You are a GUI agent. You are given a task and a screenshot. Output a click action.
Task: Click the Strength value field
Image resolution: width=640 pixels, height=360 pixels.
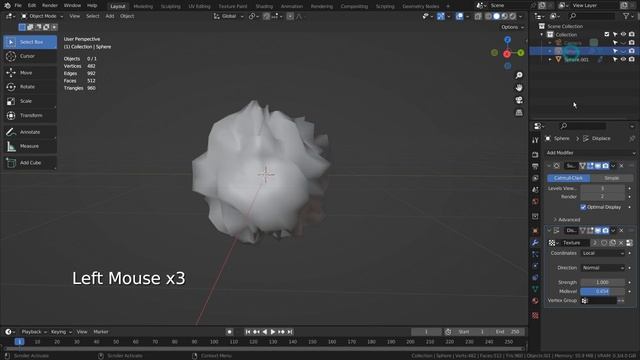pyautogui.click(x=602, y=282)
